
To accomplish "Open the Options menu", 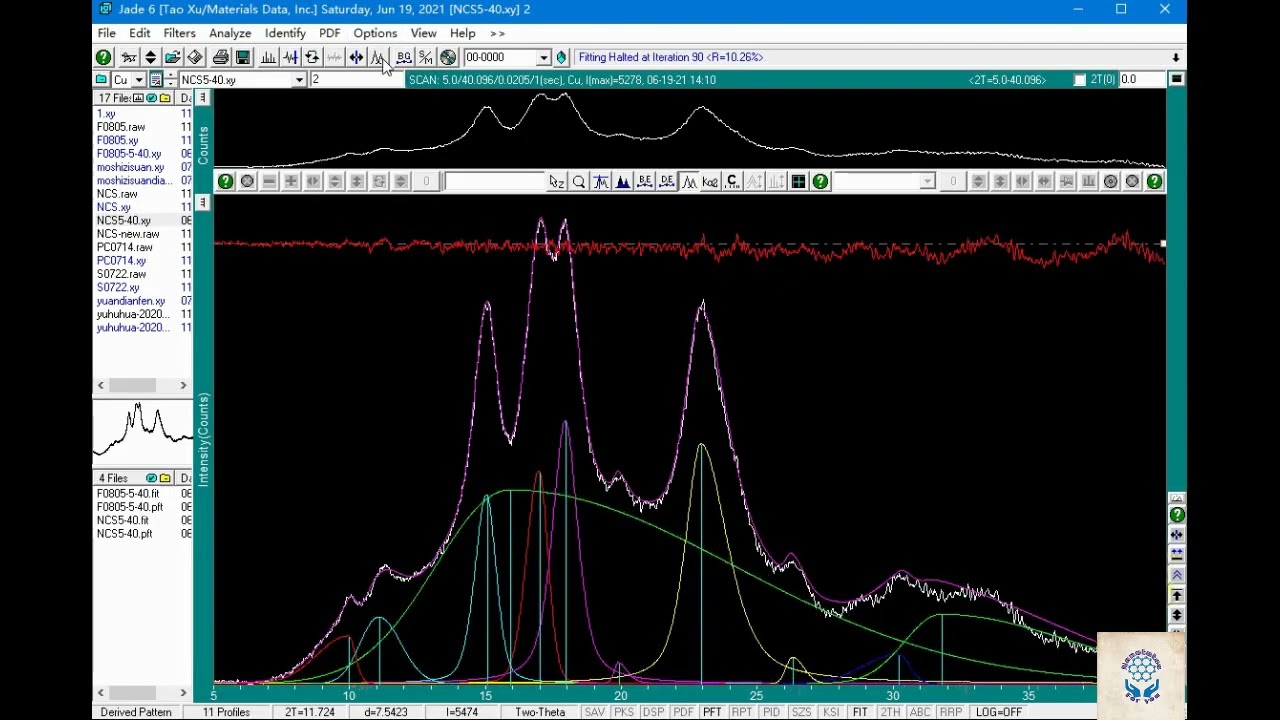I will click(375, 33).
